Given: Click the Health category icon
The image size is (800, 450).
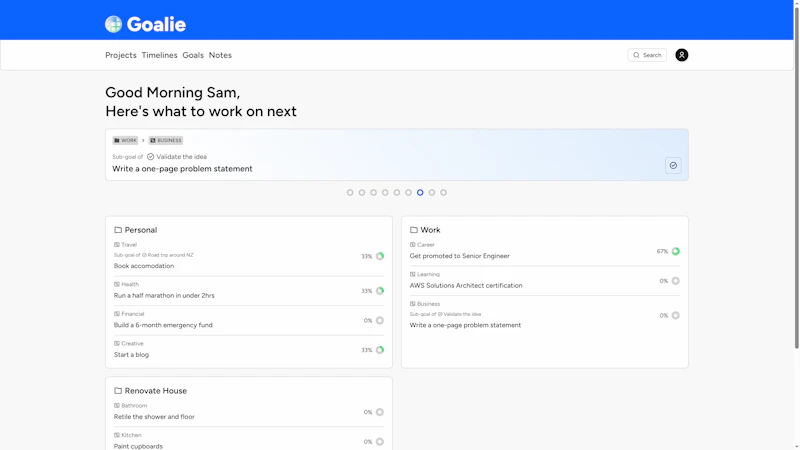Looking at the screenshot, I should click(117, 284).
